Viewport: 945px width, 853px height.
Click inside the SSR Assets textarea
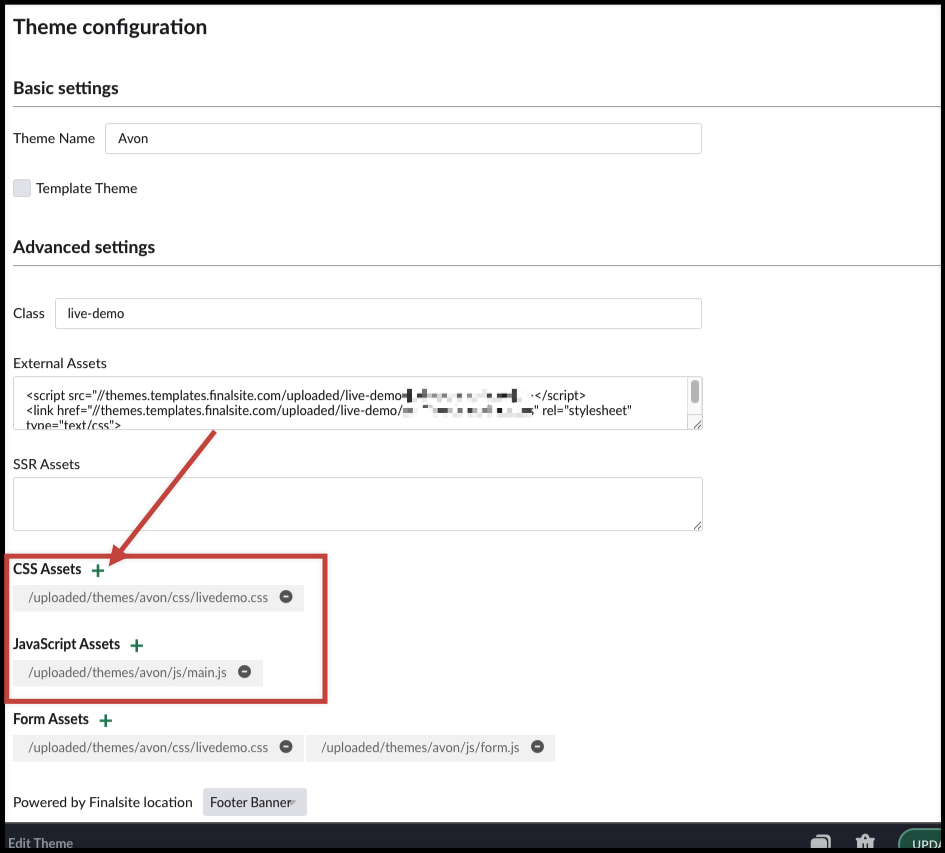357,504
